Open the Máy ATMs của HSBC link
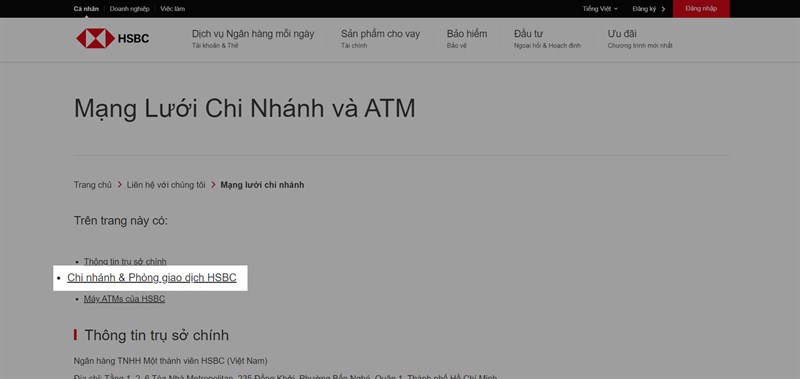 124,299
